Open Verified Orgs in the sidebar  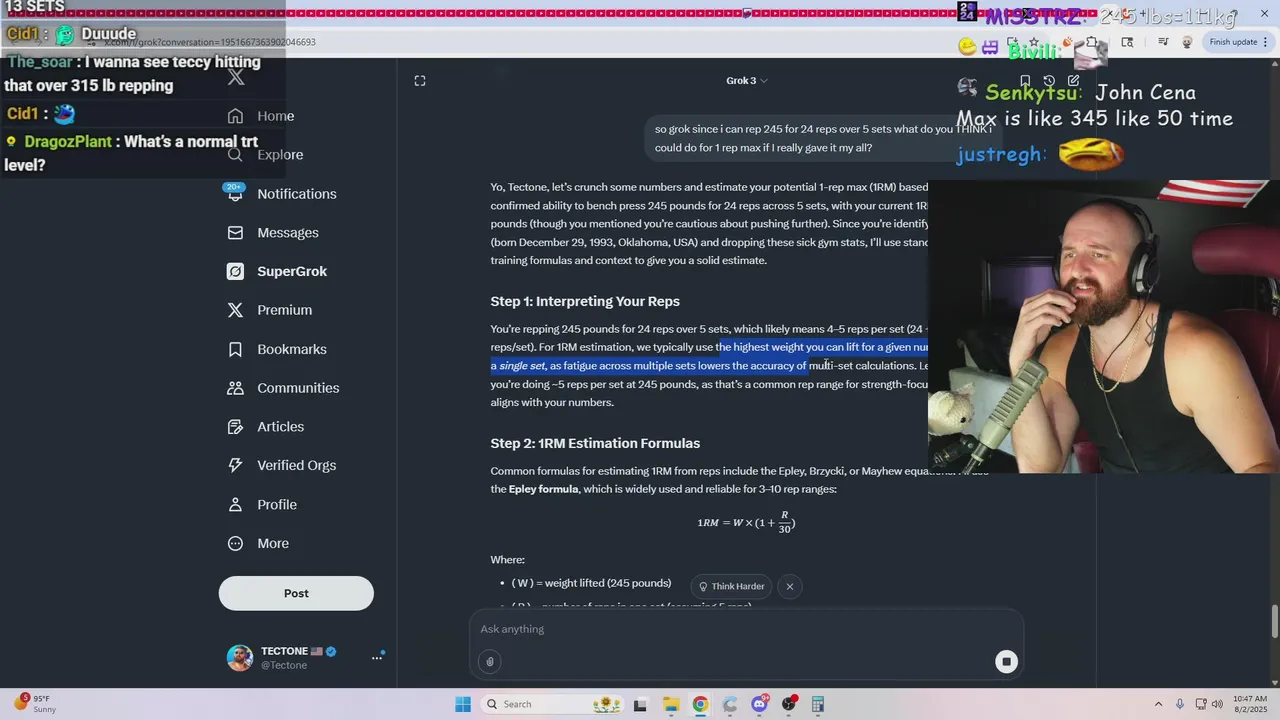tap(282, 465)
